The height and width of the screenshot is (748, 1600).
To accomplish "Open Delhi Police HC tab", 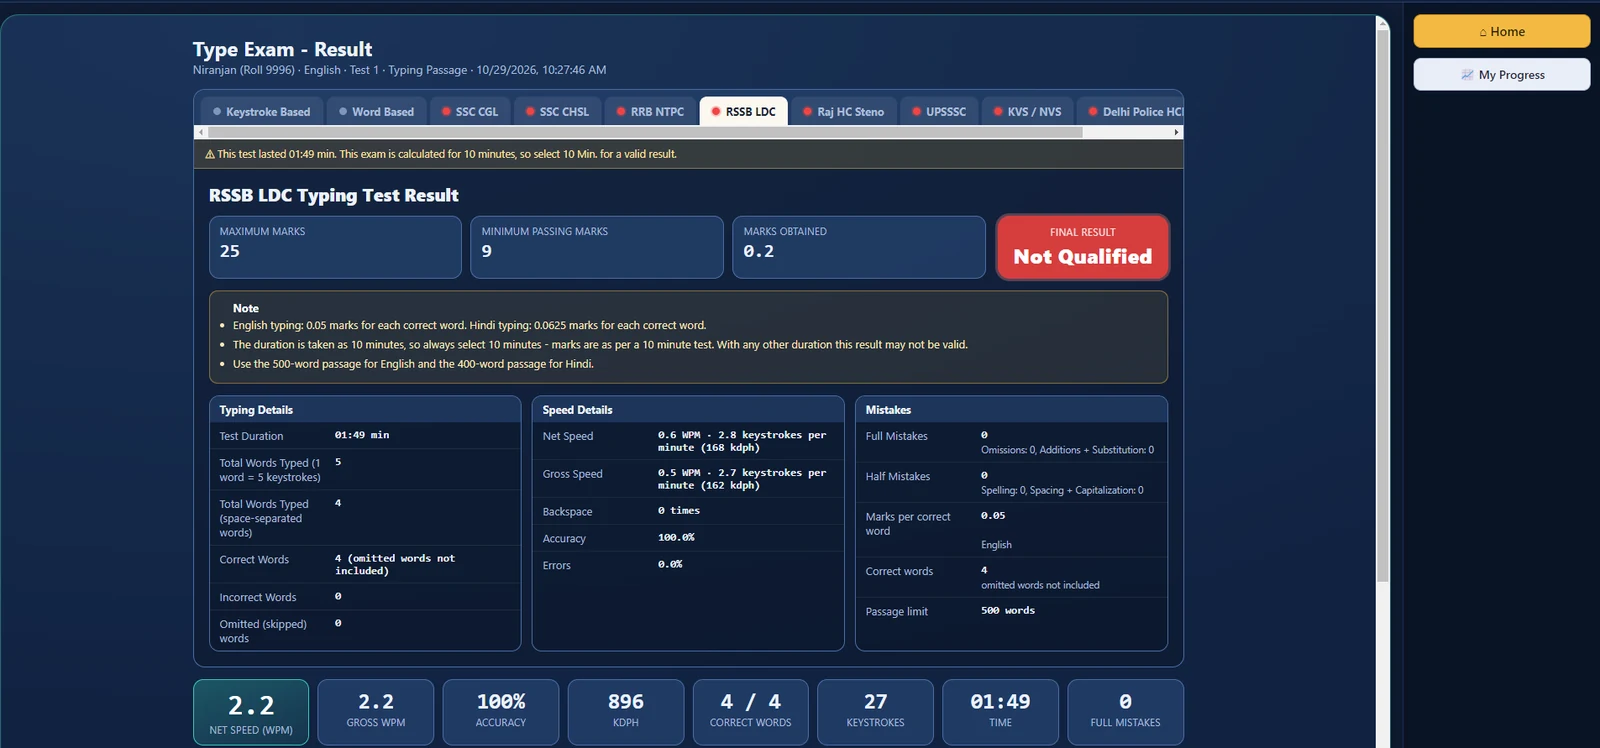I will click(x=1134, y=111).
